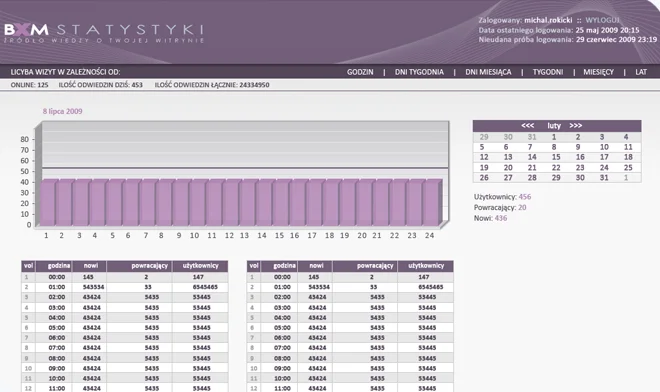This screenshot has width=660, height=392.
Task: Click ILOŚĆ ODWIEDZIN DZIŚ: 453 text
Action: click(x=101, y=85)
